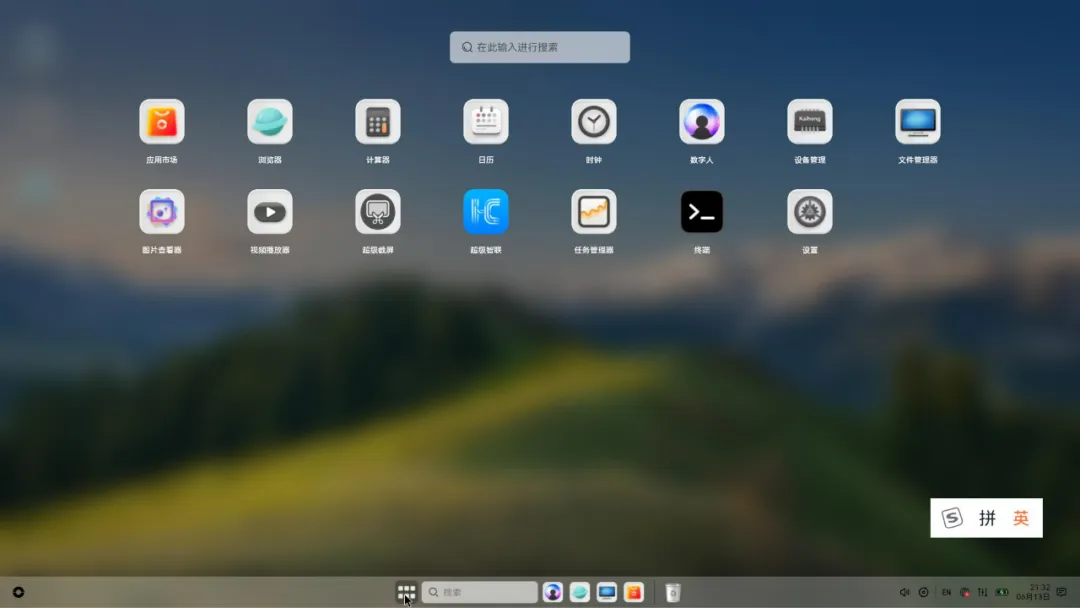Viewport: 1080px width, 608px height.
Task: Open the 终端 terminal app
Action: click(702, 212)
